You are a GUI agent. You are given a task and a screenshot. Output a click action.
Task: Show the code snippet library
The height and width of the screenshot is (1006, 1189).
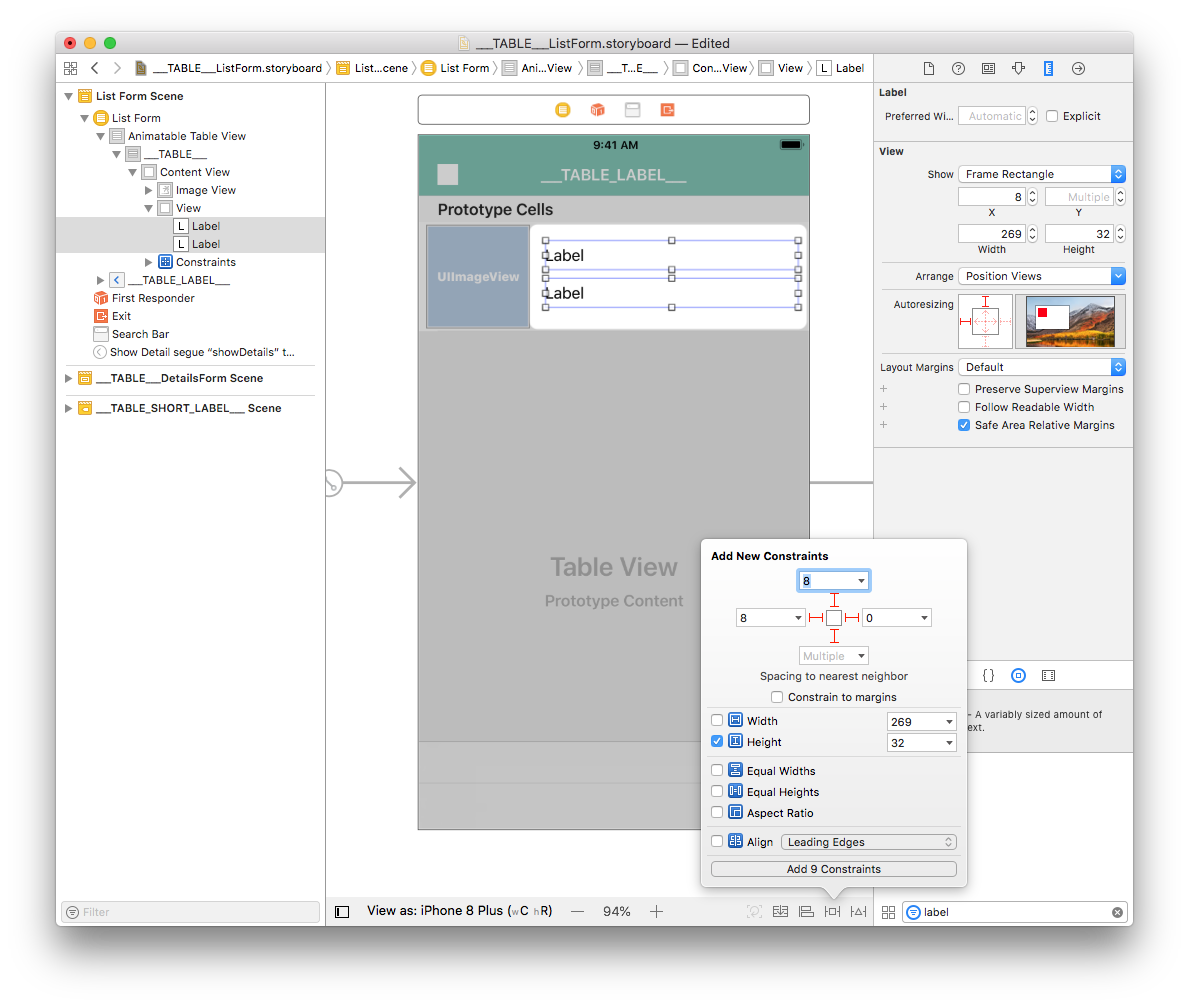(989, 675)
